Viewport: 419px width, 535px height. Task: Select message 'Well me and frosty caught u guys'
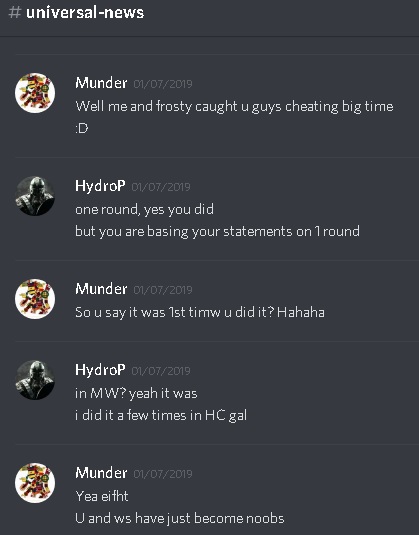tap(234, 106)
